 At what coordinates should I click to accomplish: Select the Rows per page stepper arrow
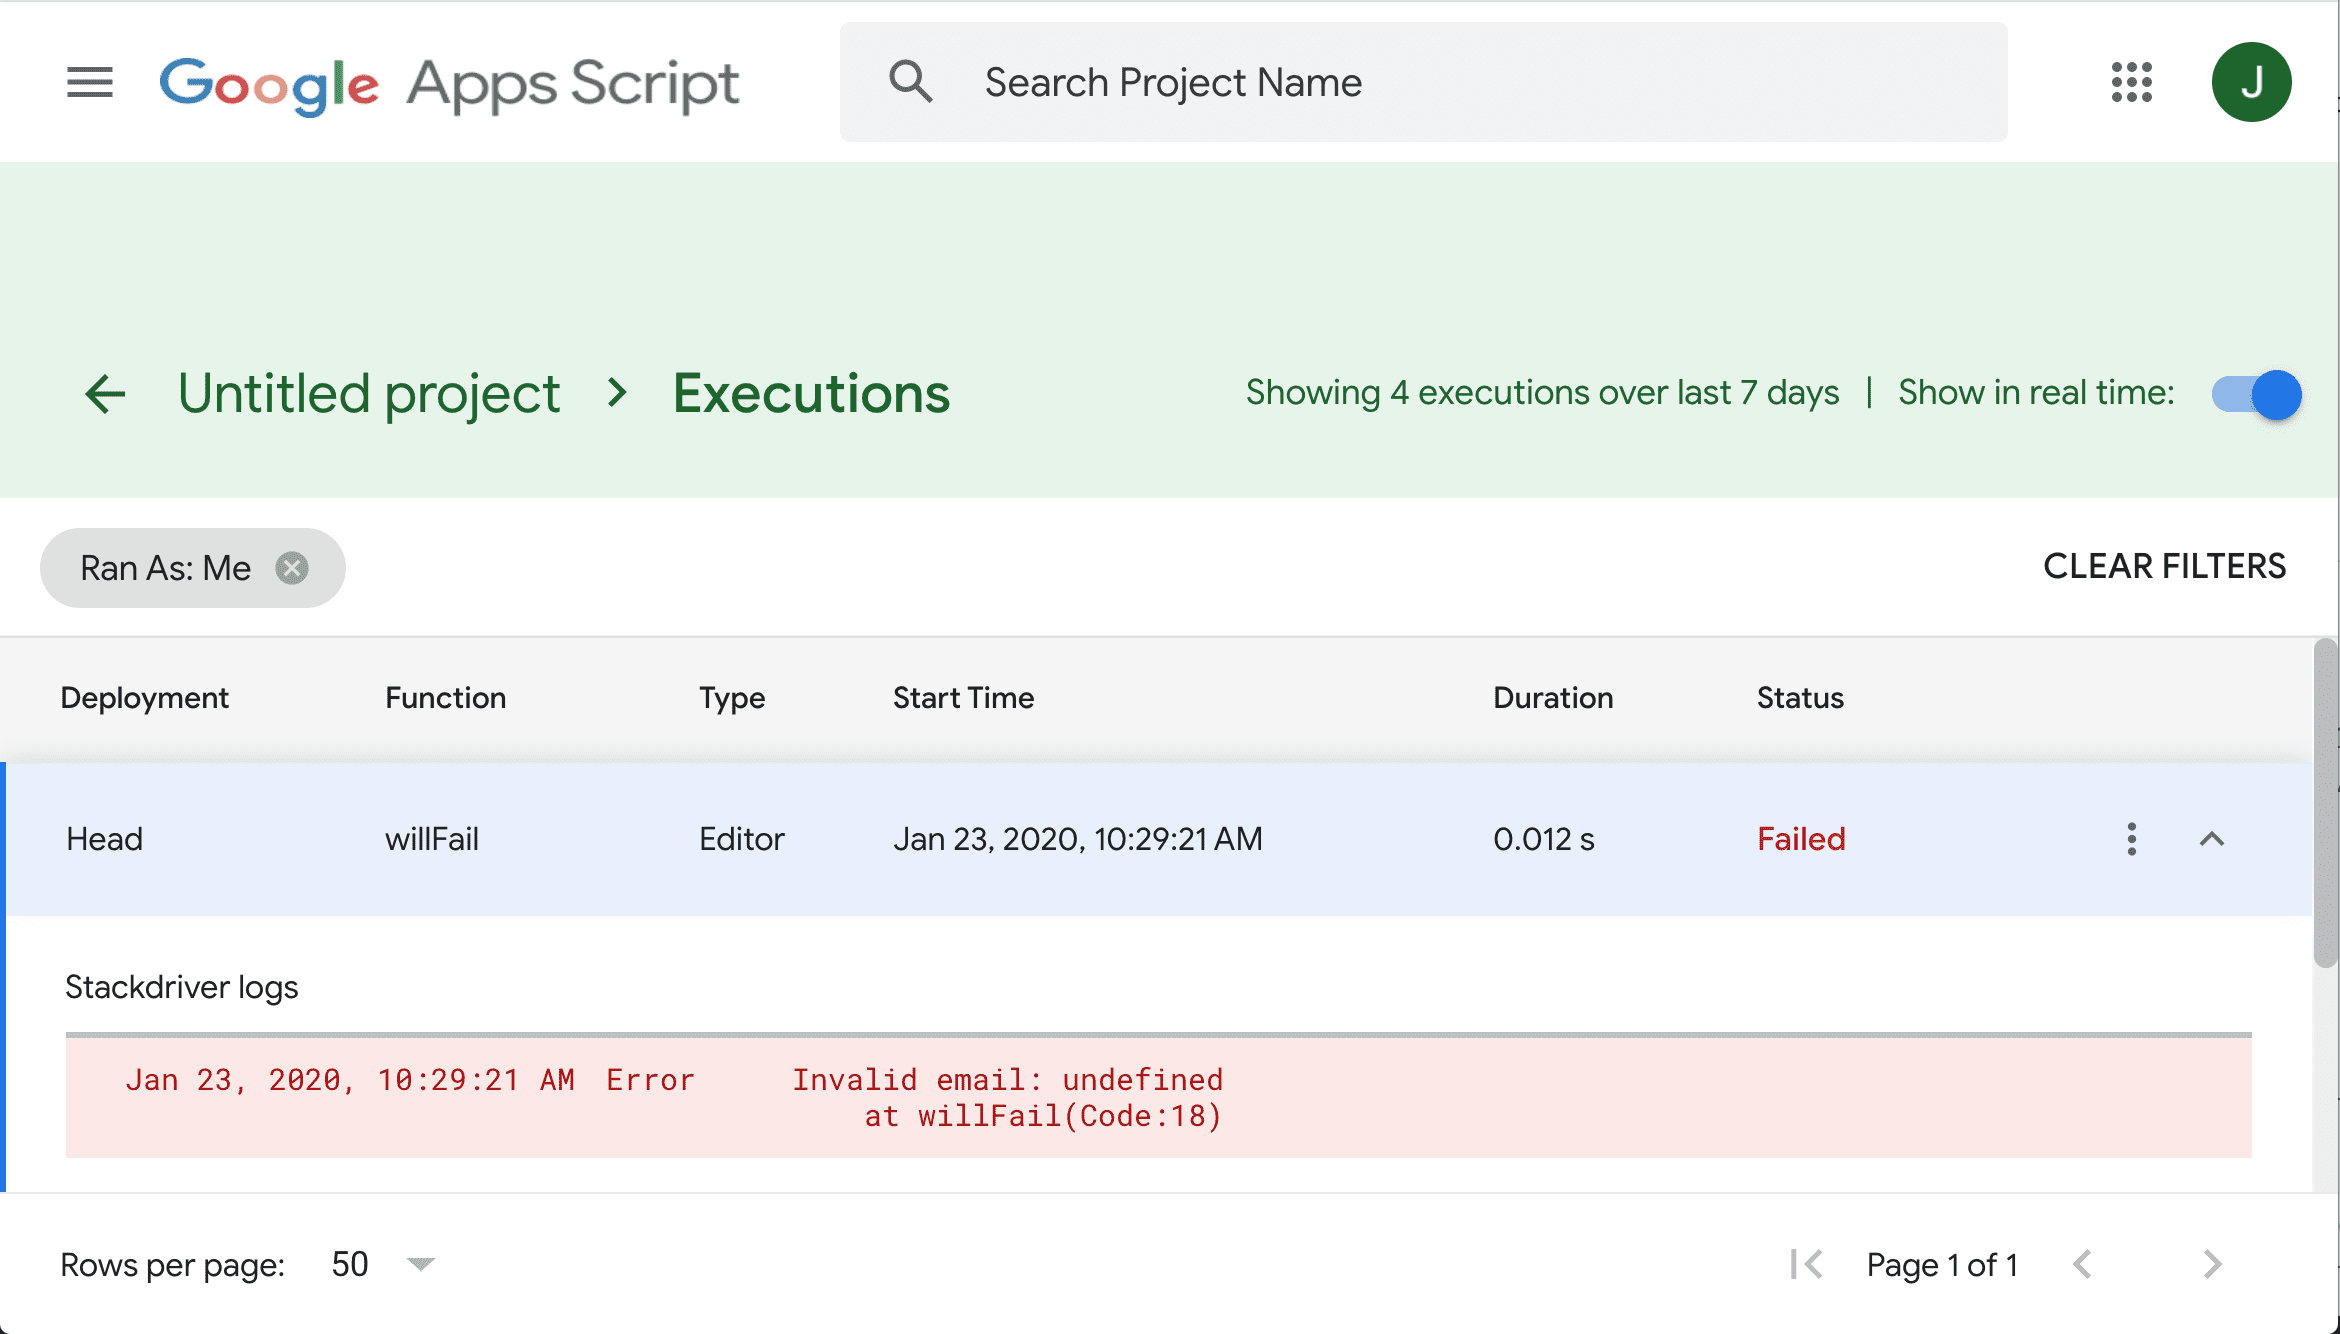click(x=423, y=1263)
